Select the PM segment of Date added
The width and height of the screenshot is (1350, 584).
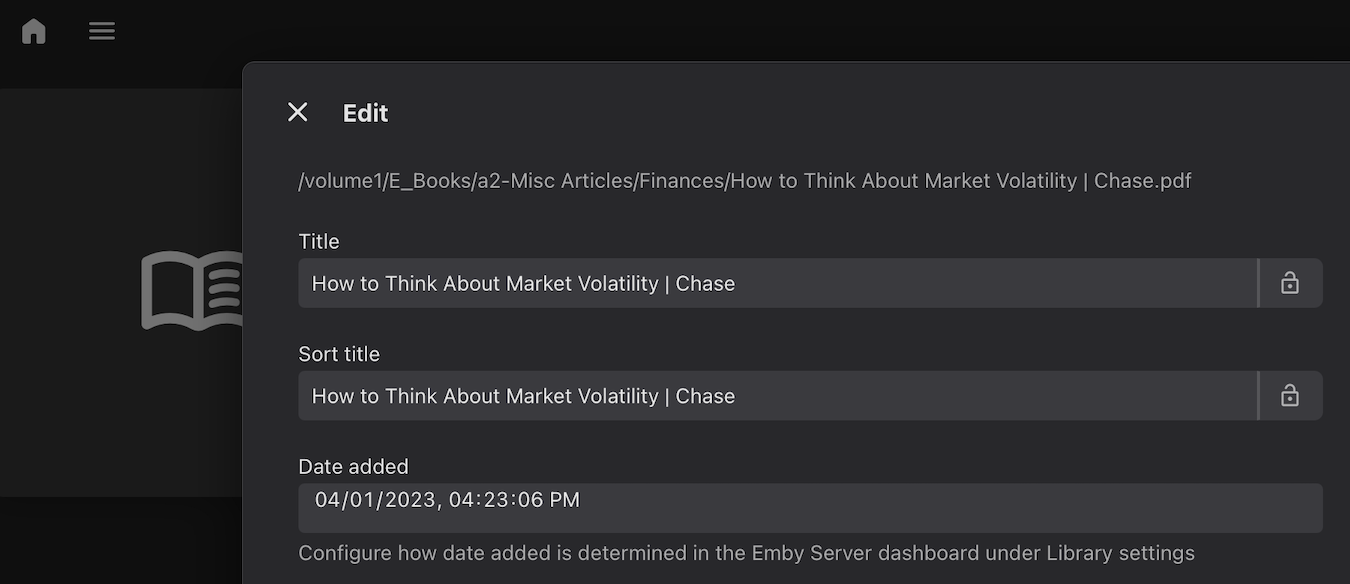[564, 500]
